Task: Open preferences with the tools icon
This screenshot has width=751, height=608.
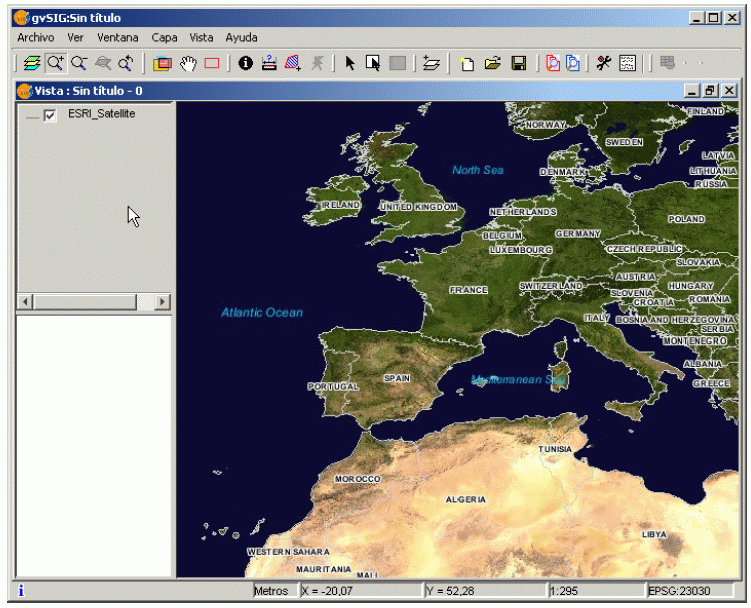Action: [x=603, y=63]
